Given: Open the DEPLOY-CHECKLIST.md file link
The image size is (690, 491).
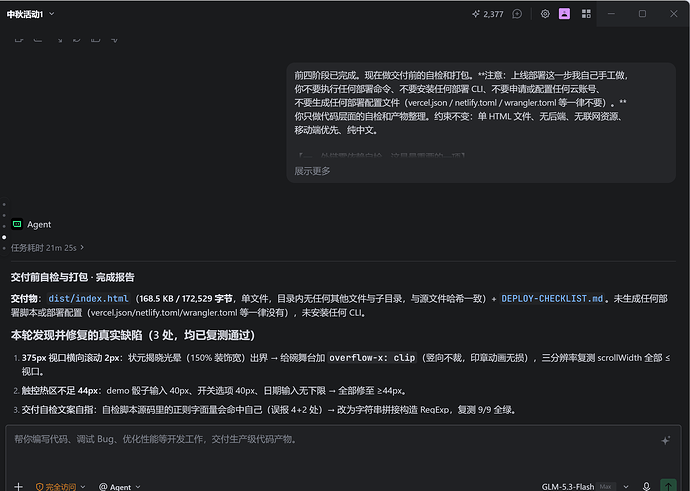Looking at the screenshot, I should pos(552,298).
